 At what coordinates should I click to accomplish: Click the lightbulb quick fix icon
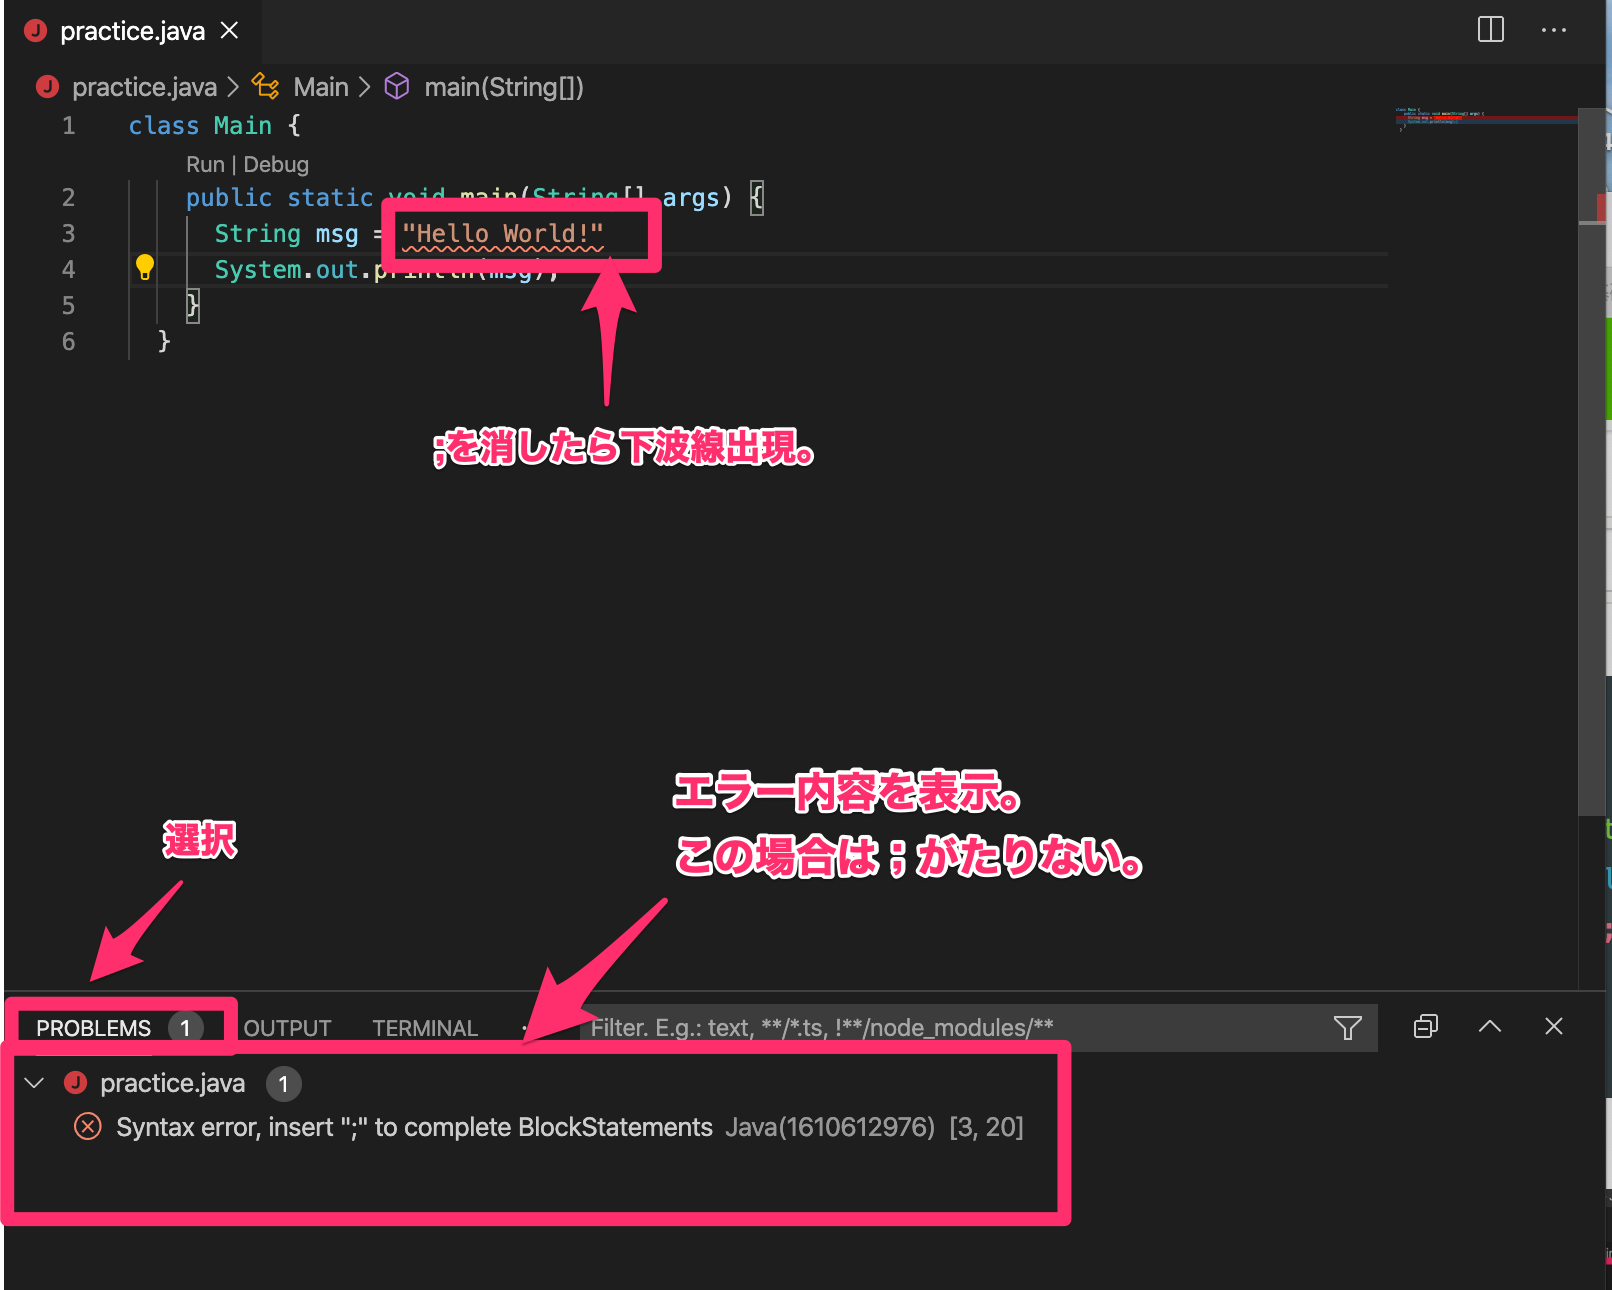(145, 267)
